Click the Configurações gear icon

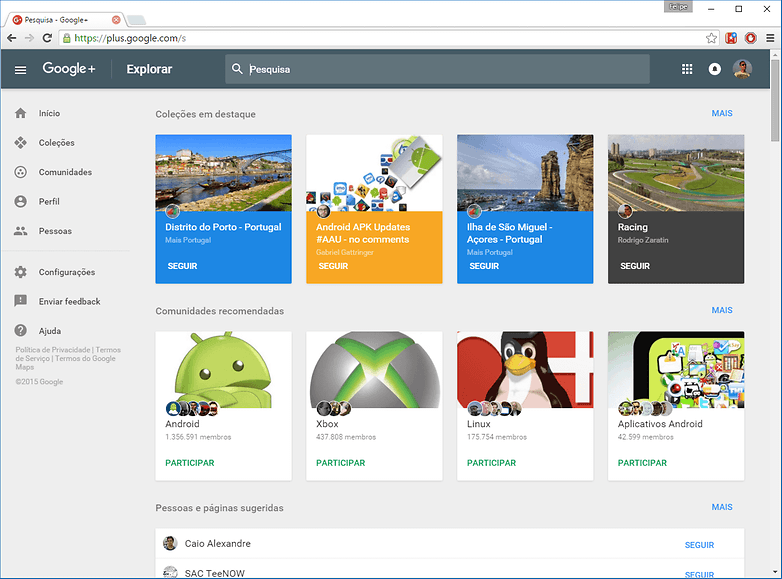pyautogui.click(x=20, y=272)
